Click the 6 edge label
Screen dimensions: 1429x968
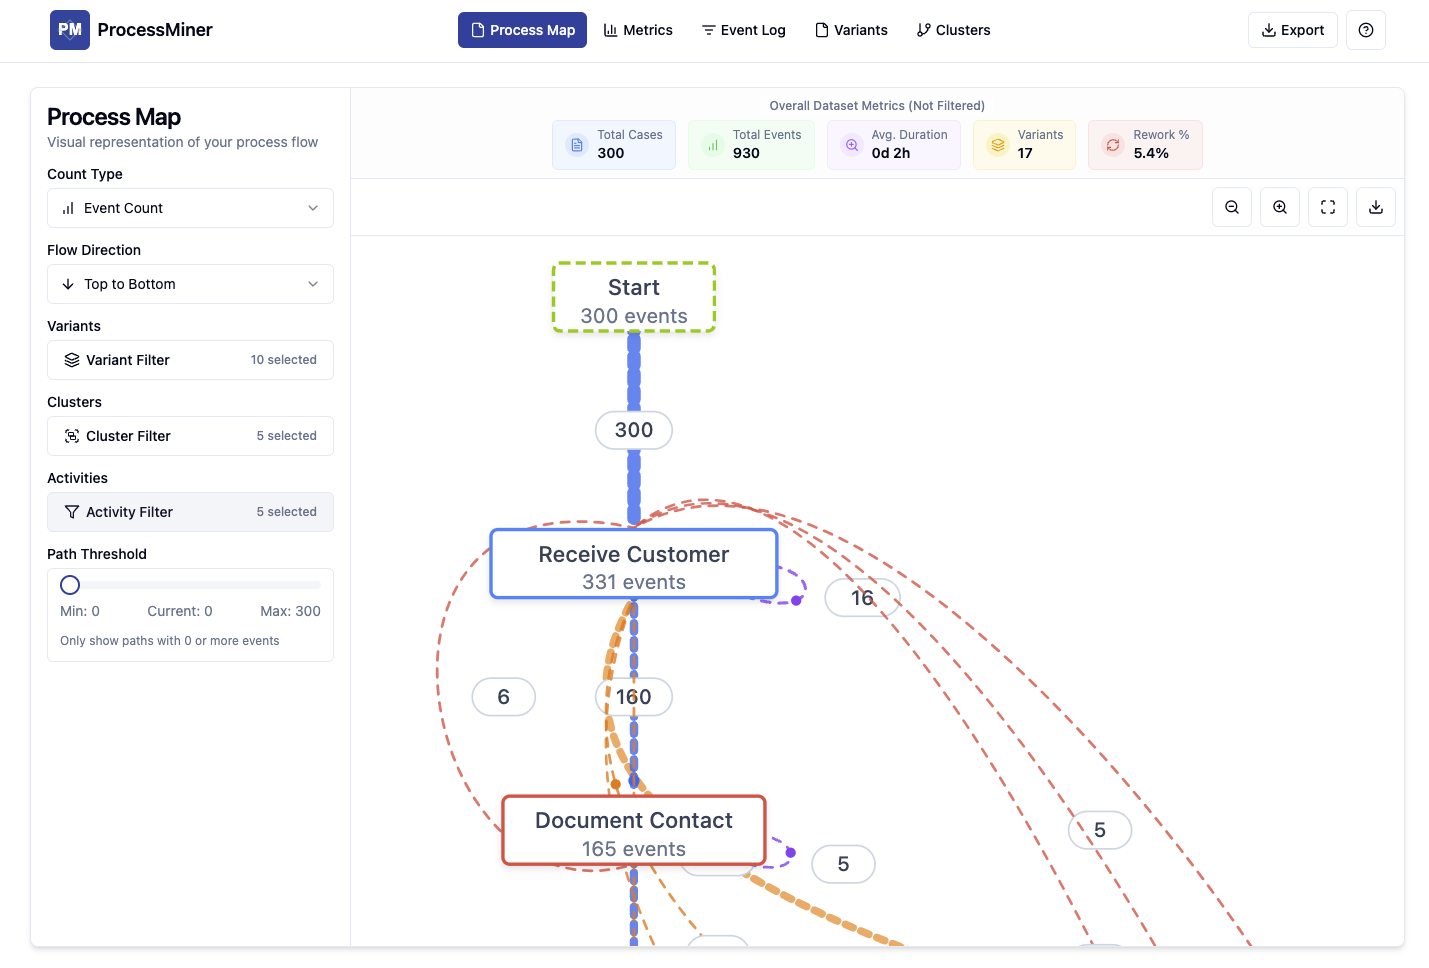point(504,697)
